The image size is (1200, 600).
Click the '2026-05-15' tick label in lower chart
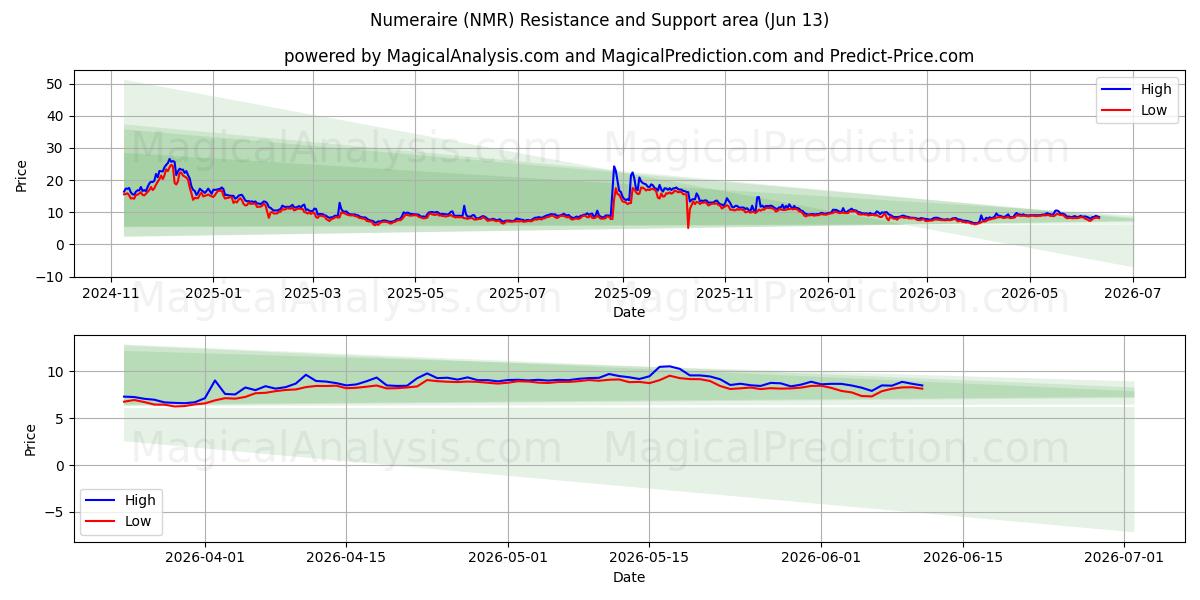coord(649,559)
